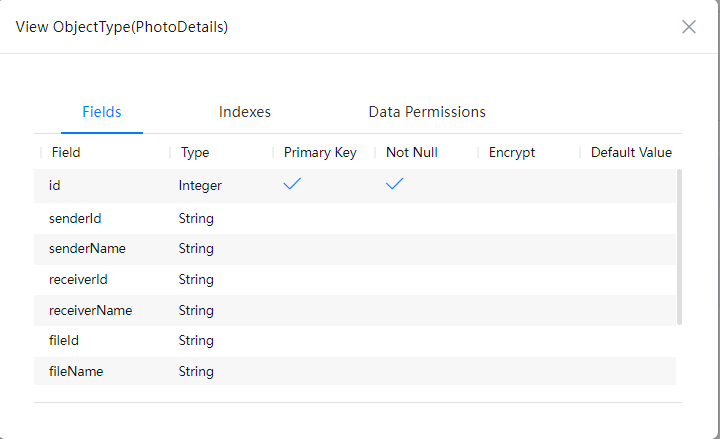720x439 pixels.
Task: Click the Primary Key column header
Action: click(320, 153)
